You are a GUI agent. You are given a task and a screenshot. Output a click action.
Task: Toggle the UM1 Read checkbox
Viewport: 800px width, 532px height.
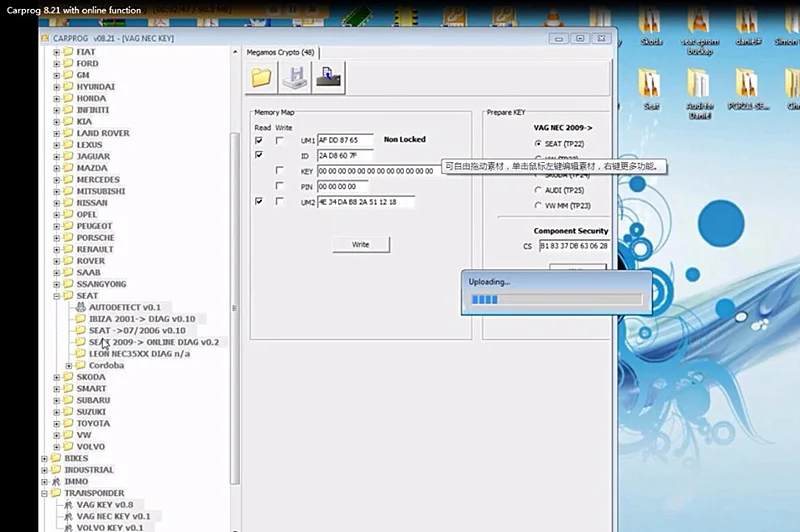pyautogui.click(x=259, y=140)
